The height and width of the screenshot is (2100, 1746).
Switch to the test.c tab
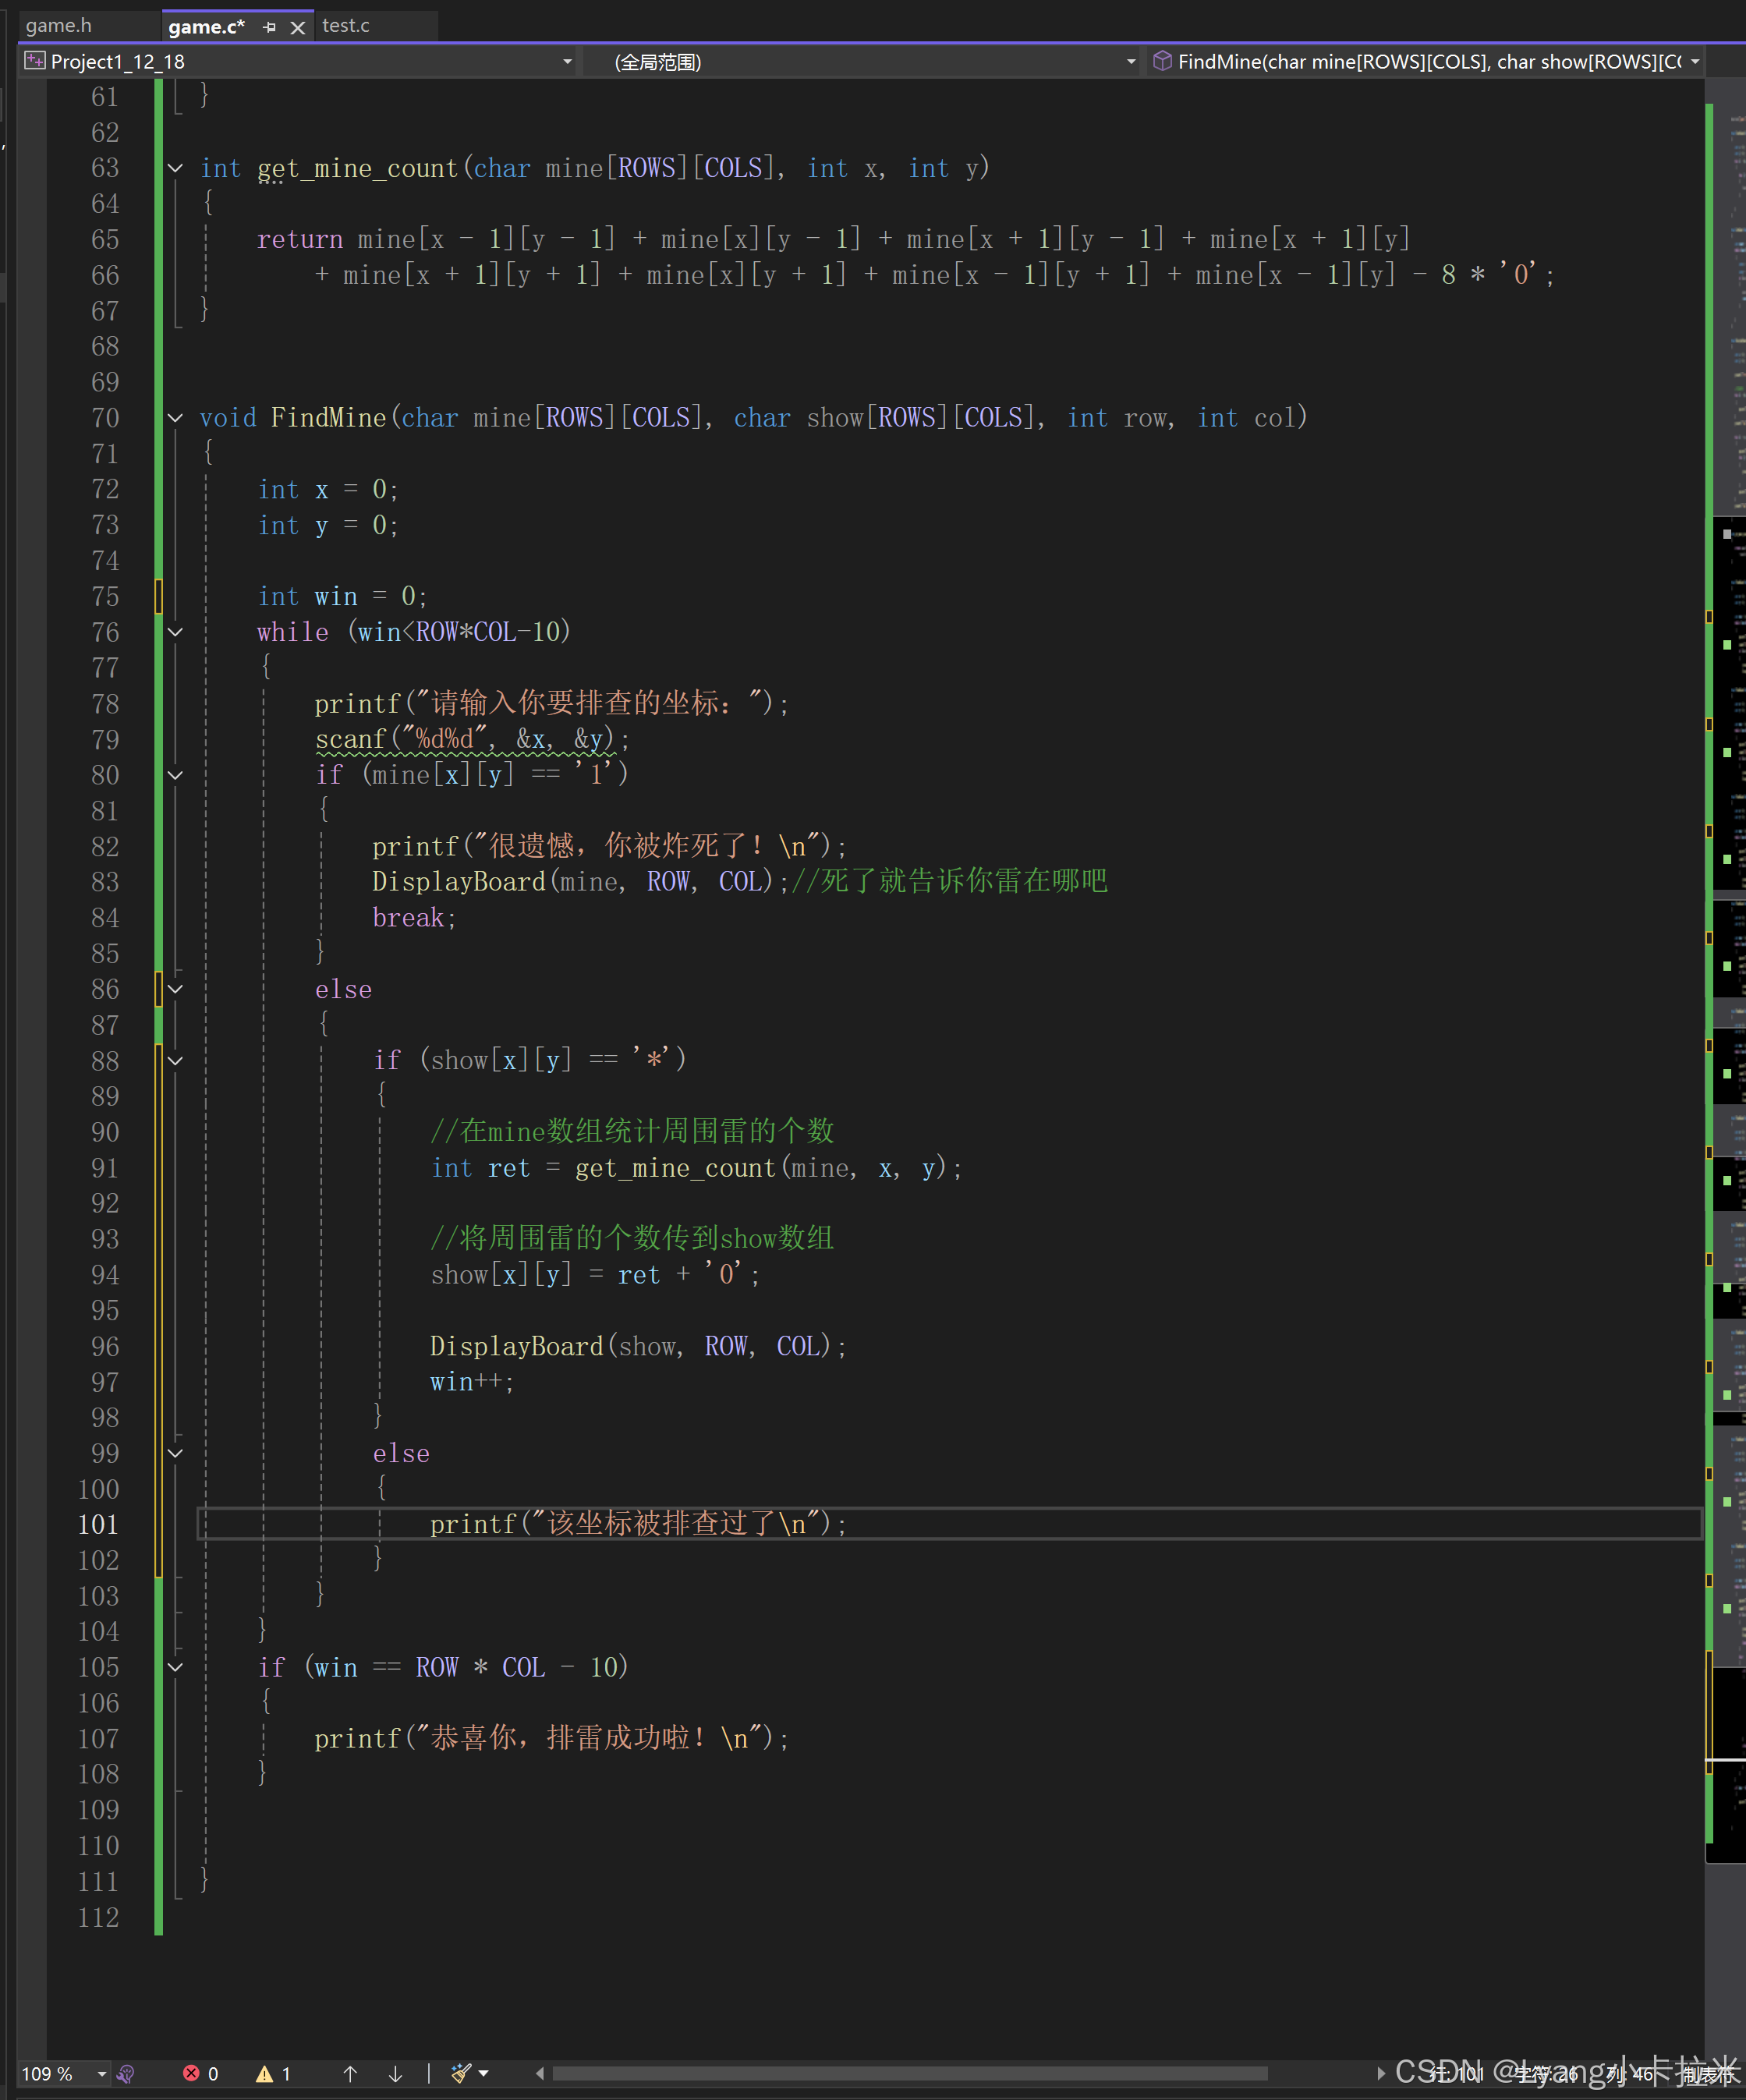tap(346, 25)
